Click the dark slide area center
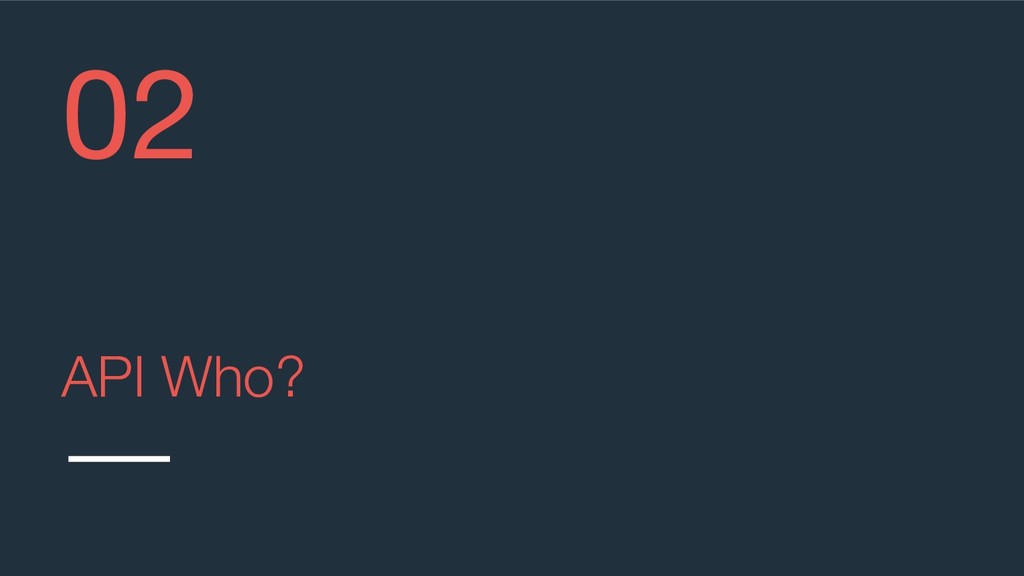 [512, 288]
